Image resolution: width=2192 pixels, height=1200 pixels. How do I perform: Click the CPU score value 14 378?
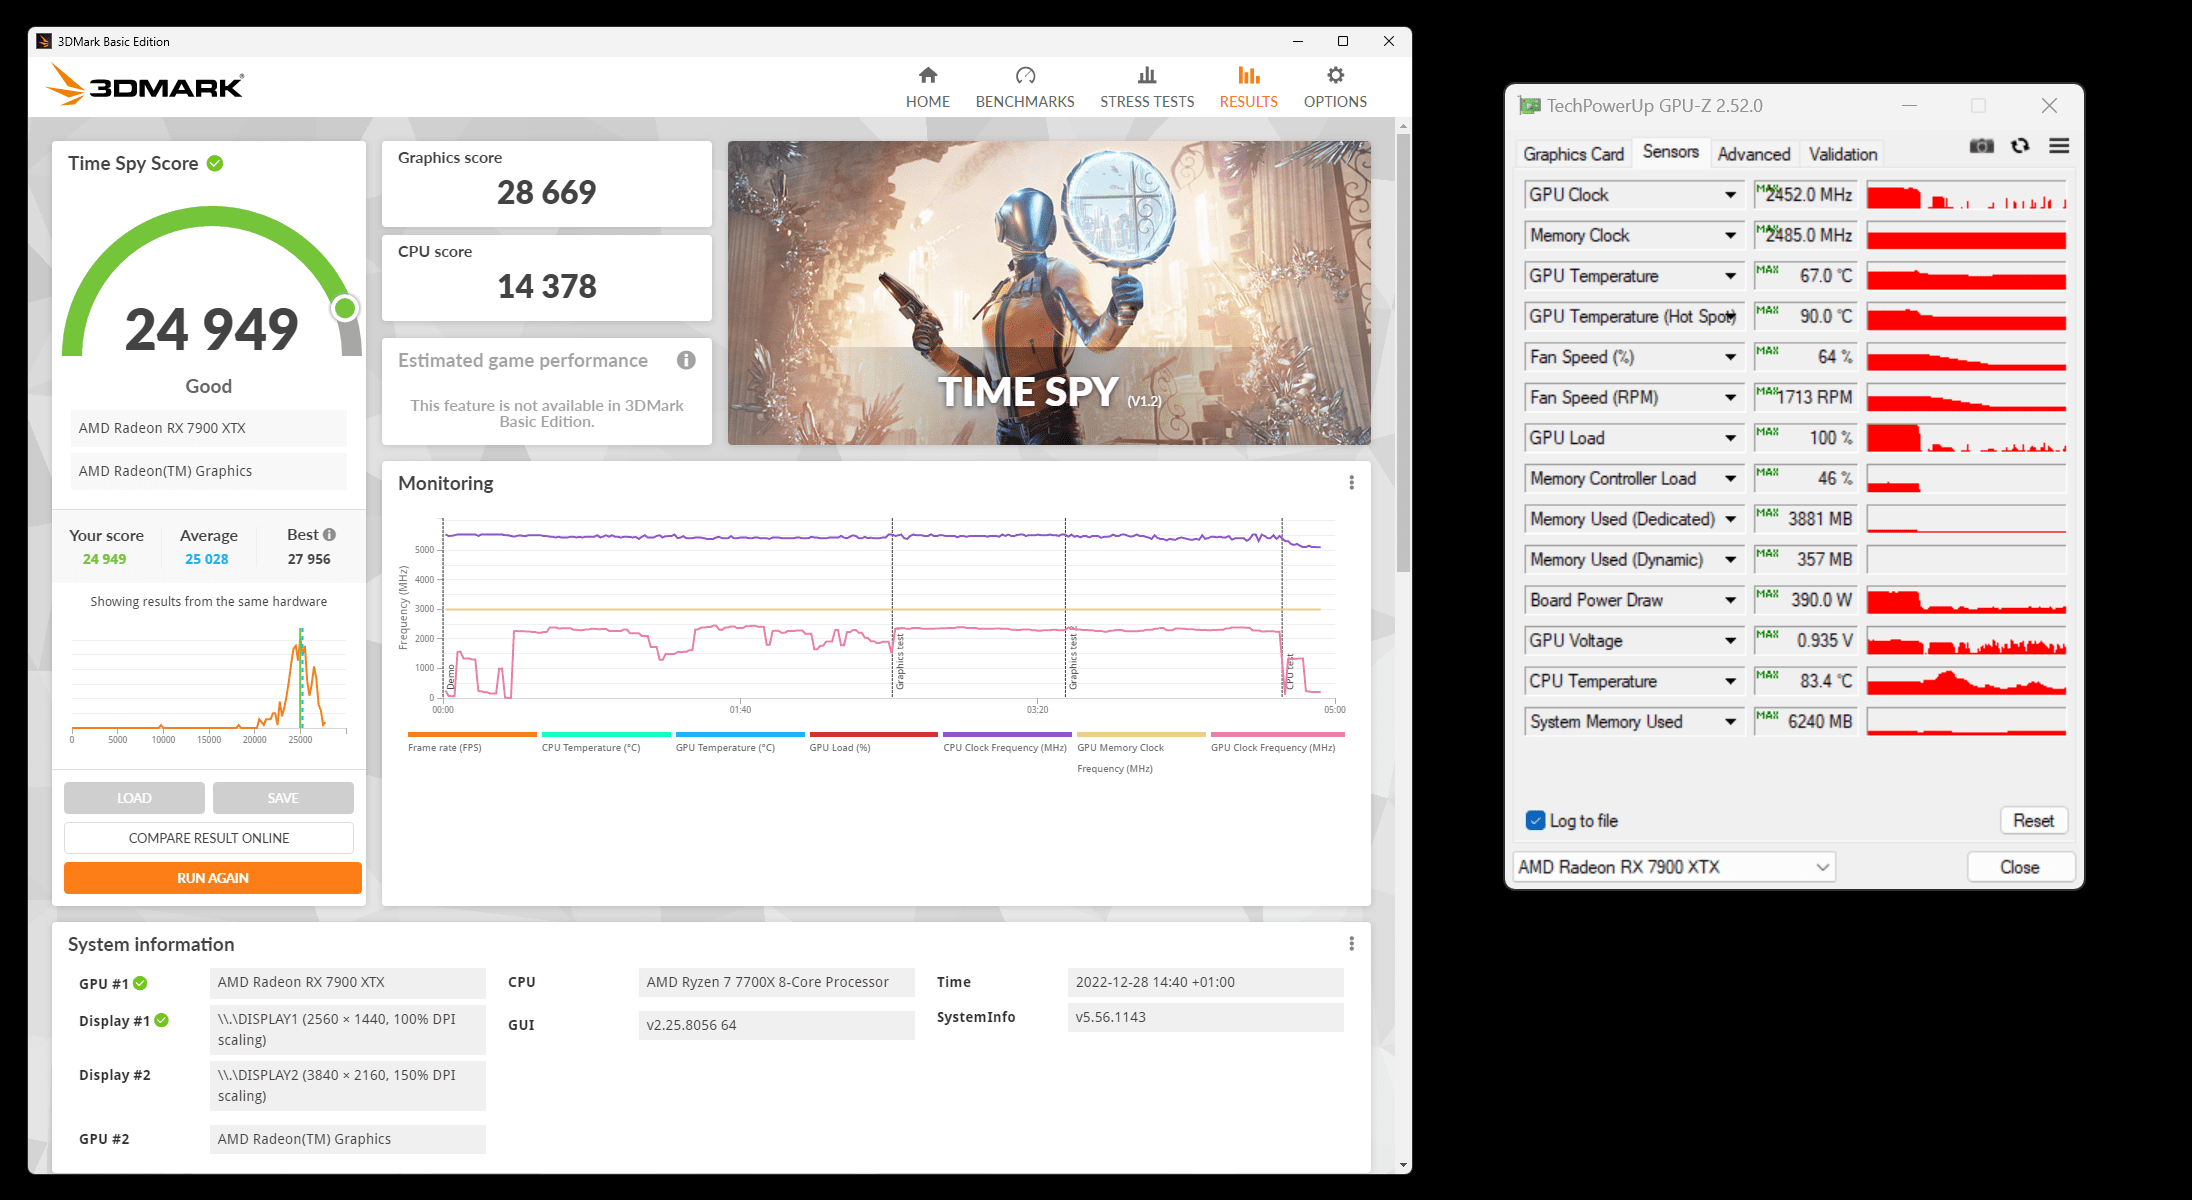click(547, 286)
